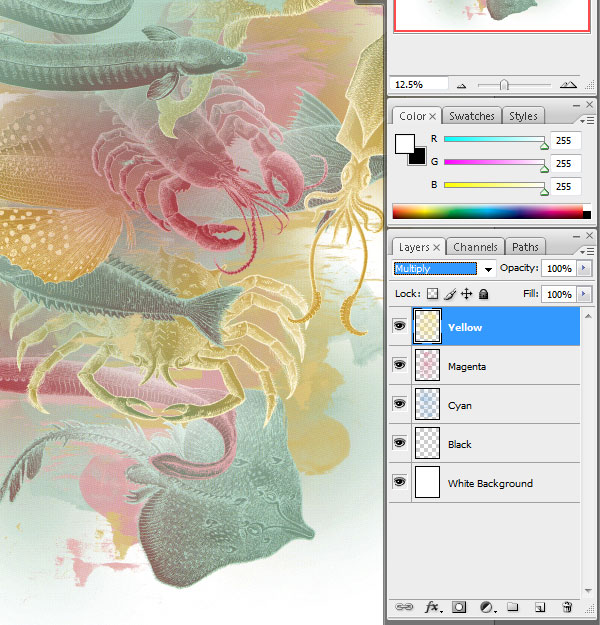This screenshot has height=625, width=600.
Task: Open the Fill slider arrow
Action: (x=584, y=294)
